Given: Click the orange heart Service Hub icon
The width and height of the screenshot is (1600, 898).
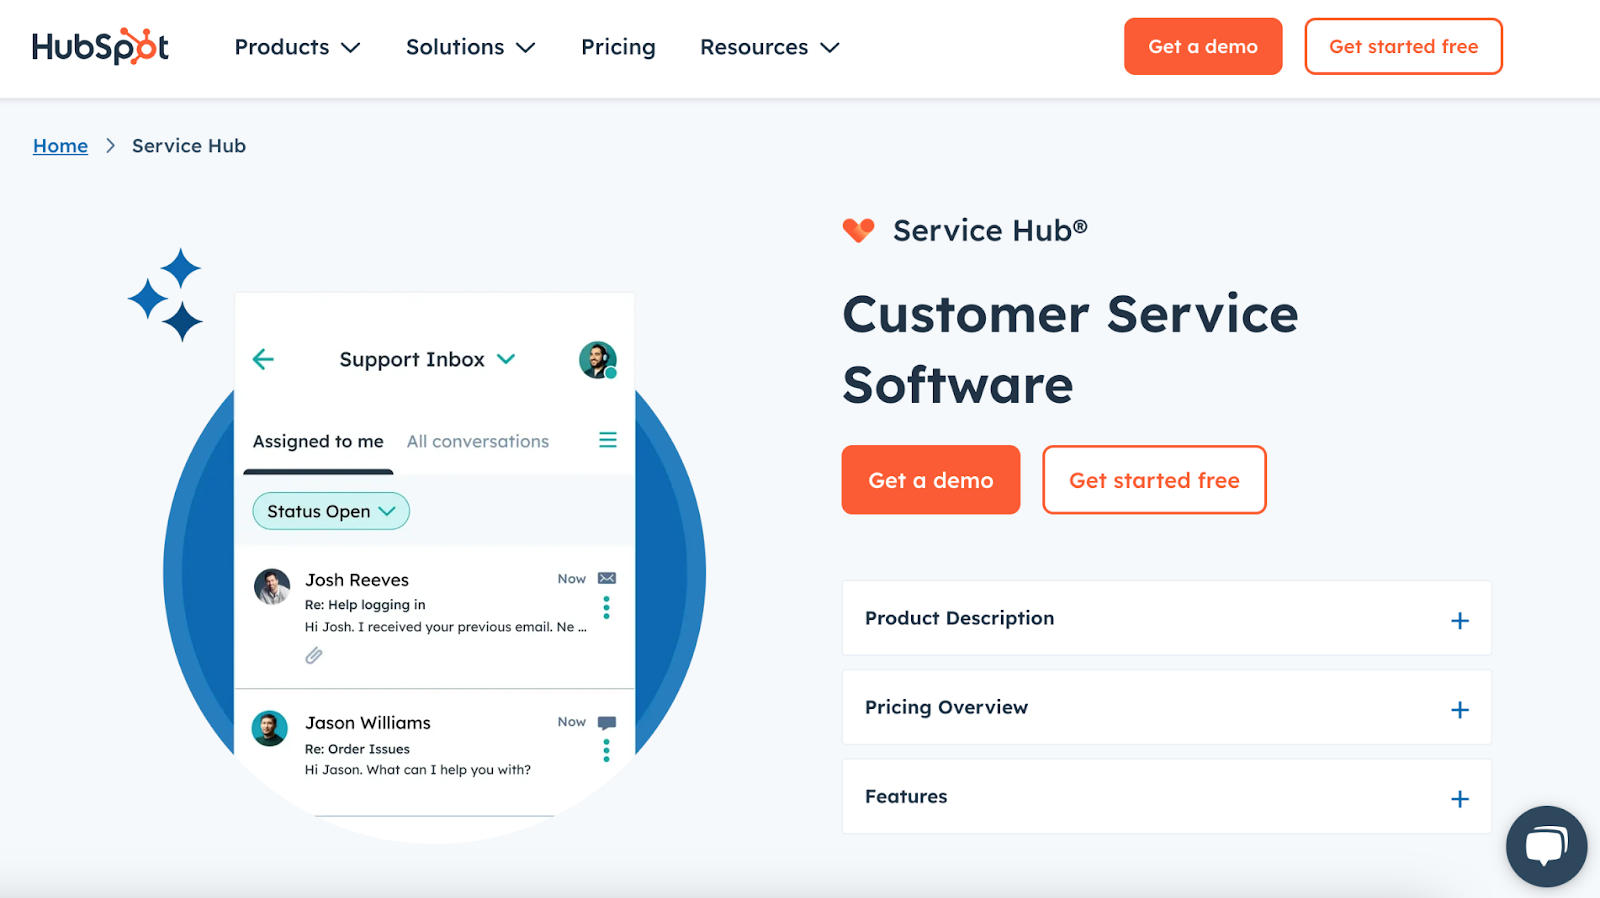Looking at the screenshot, I should click(x=858, y=231).
